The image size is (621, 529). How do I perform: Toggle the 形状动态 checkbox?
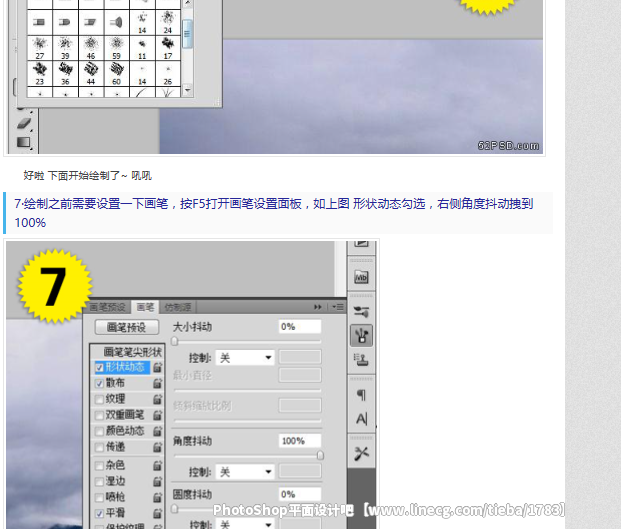point(98,367)
